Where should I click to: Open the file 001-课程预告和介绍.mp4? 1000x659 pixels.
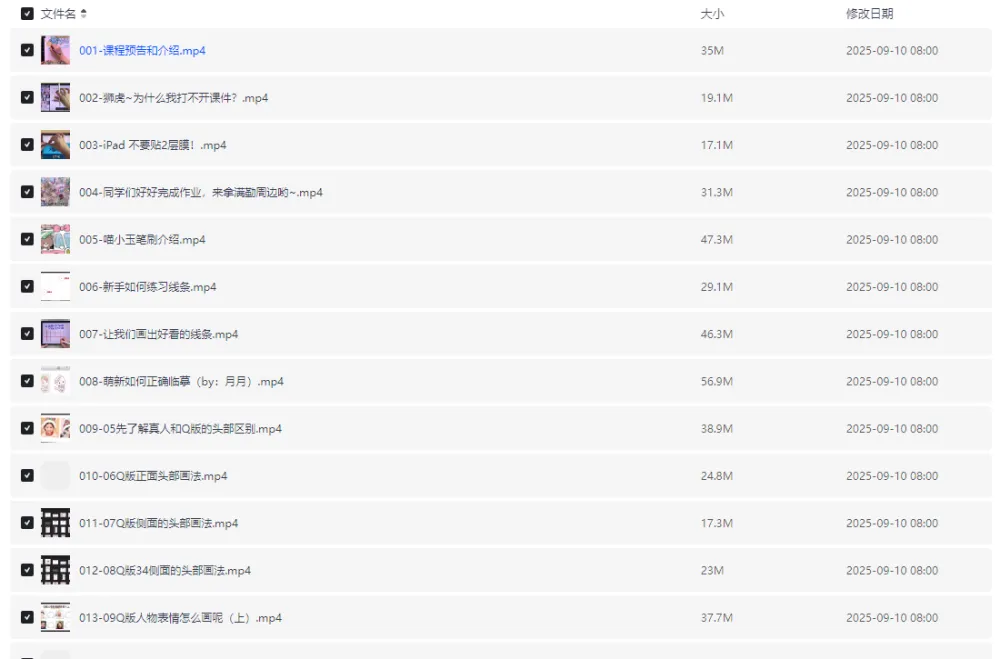coord(142,50)
